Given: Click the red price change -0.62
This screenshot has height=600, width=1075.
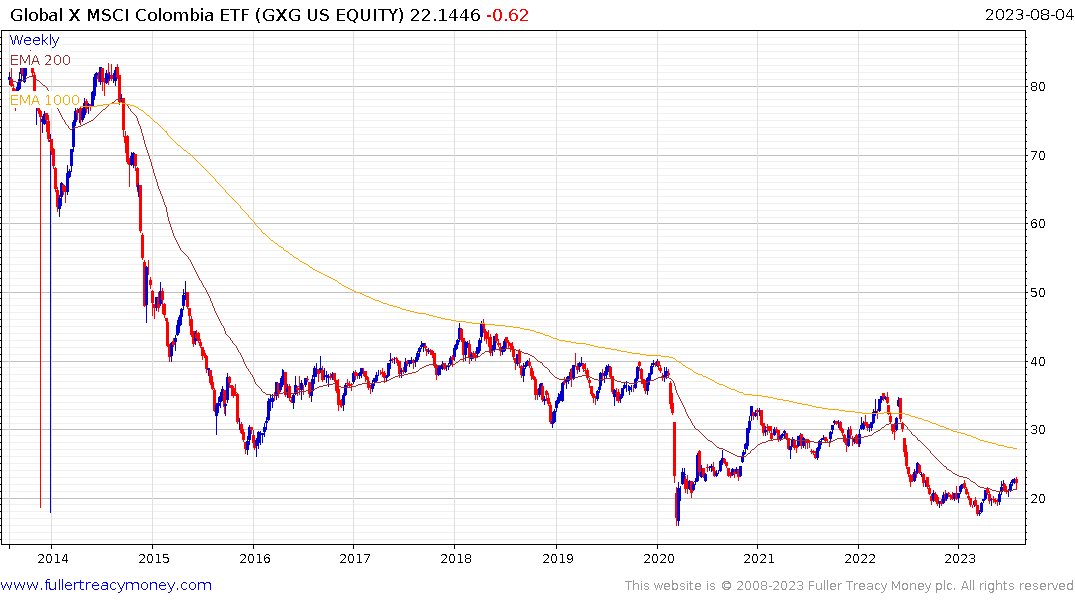Looking at the screenshot, I should [507, 15].
